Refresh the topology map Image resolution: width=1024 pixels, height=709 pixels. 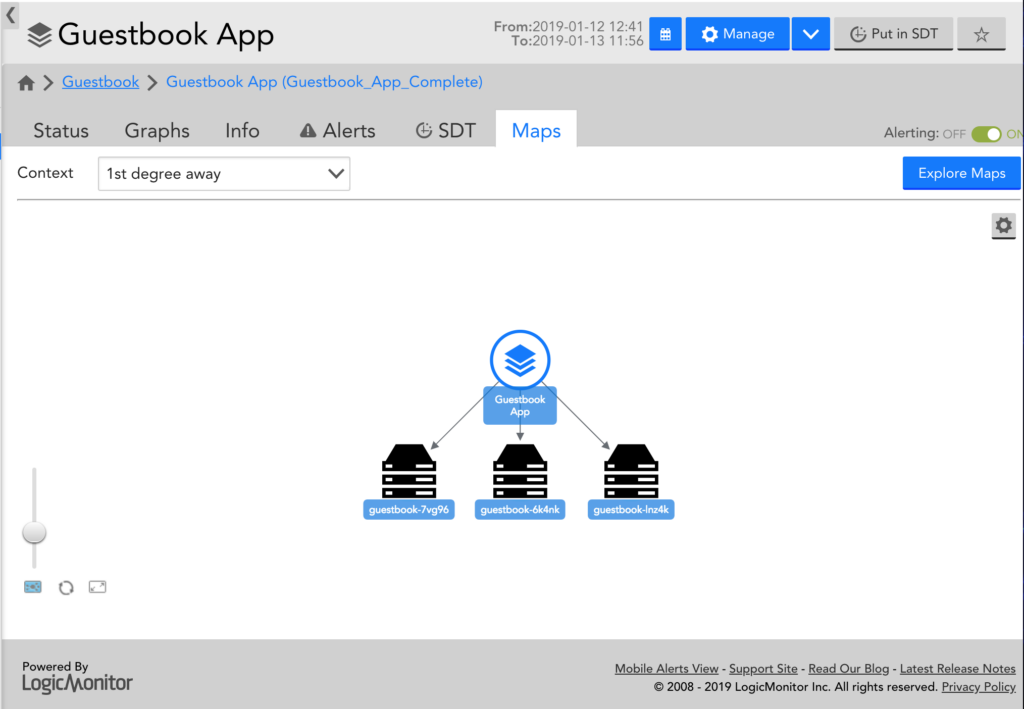65,587
